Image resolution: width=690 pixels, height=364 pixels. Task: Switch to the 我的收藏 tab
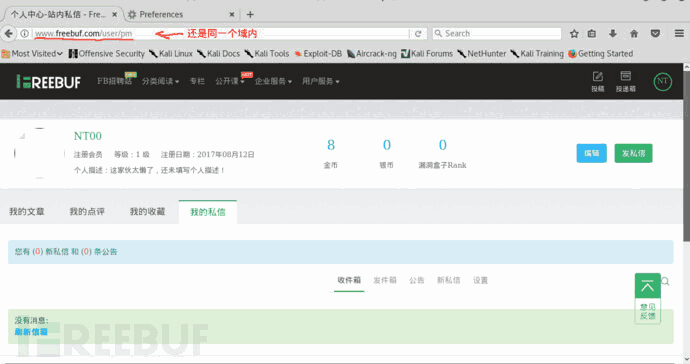tap(147, 212)
